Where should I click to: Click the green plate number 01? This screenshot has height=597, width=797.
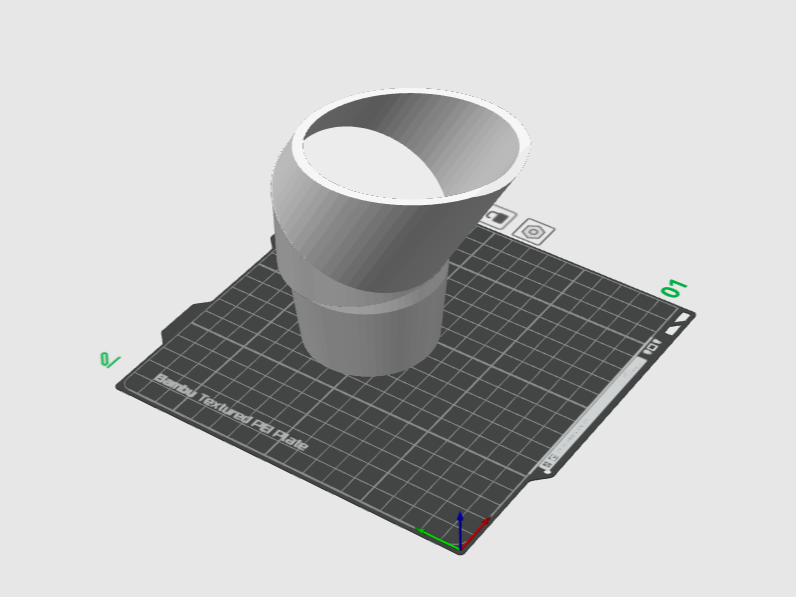click(674, 288)
